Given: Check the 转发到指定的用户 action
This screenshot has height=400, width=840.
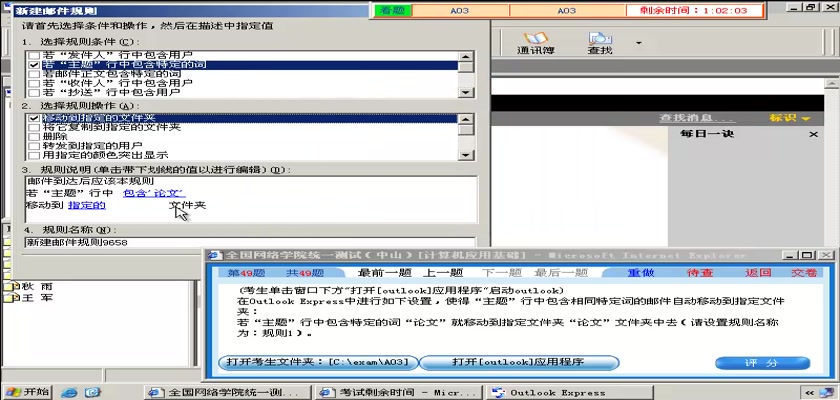Looking at the screenshot, I should click(x=34, y=146).
